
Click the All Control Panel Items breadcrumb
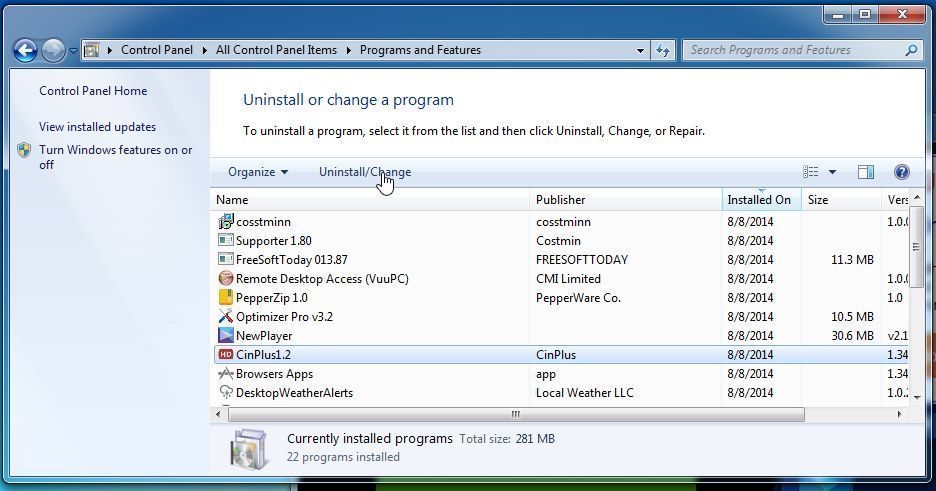click(276, 50)
